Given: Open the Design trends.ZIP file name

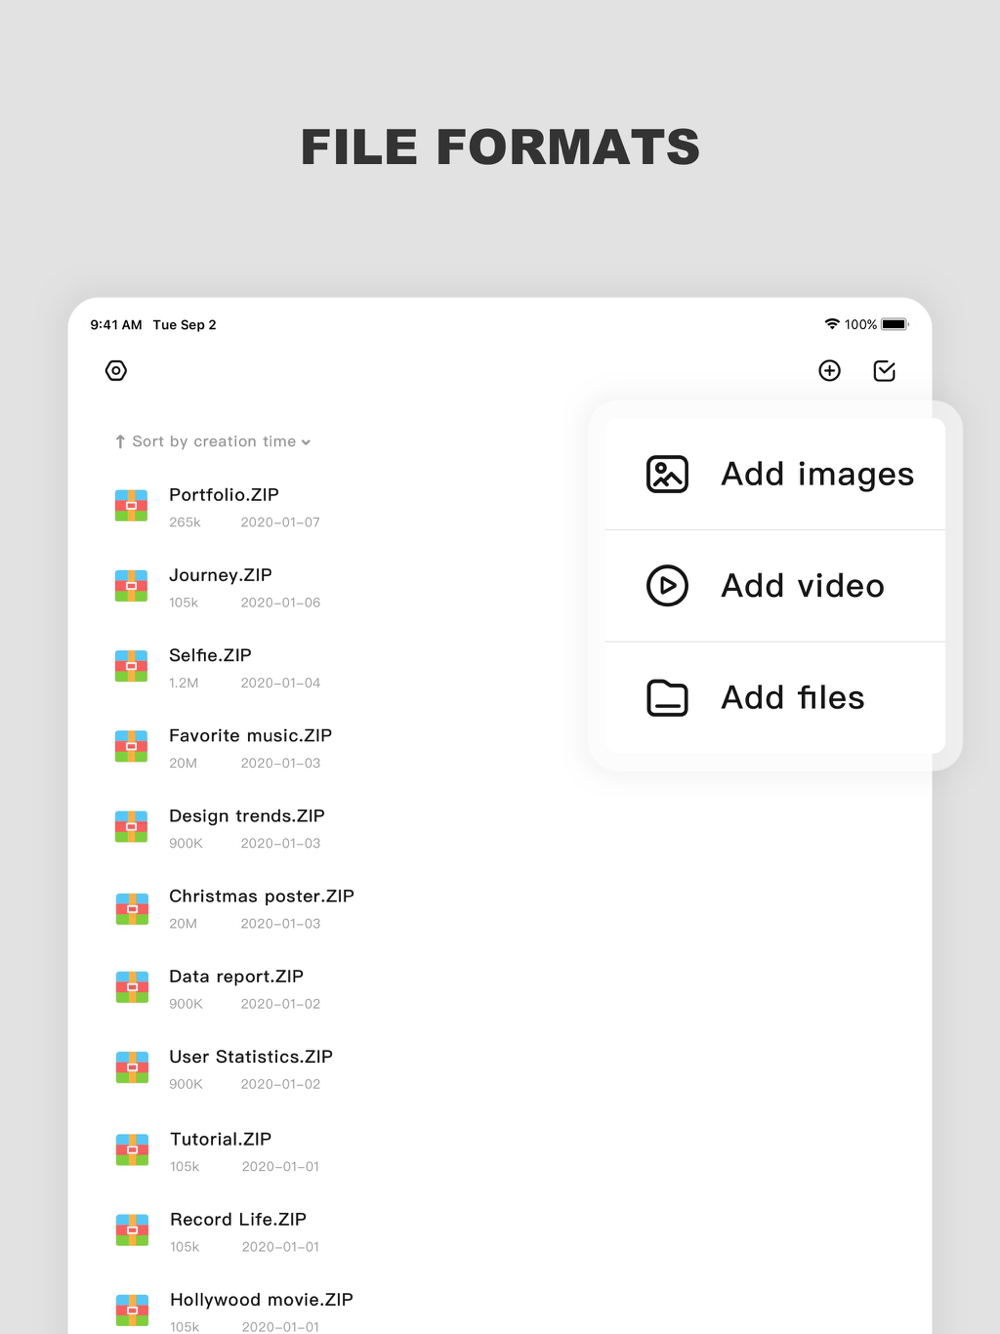Looking at the screenshot, I should click(x=247, y=816).
